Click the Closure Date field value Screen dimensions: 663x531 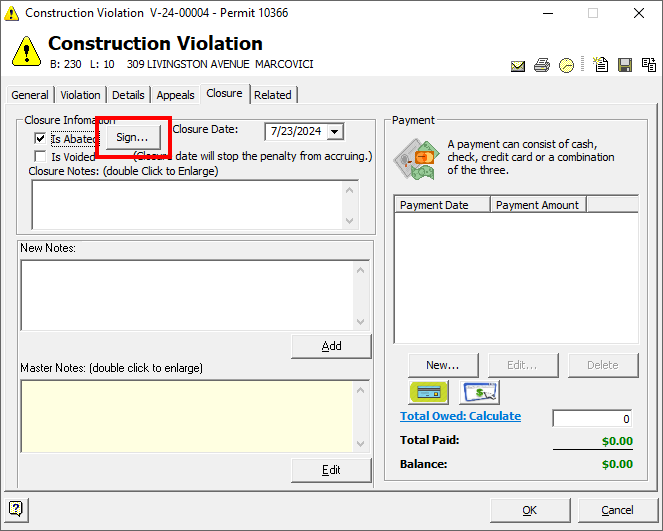pos(296,131)
